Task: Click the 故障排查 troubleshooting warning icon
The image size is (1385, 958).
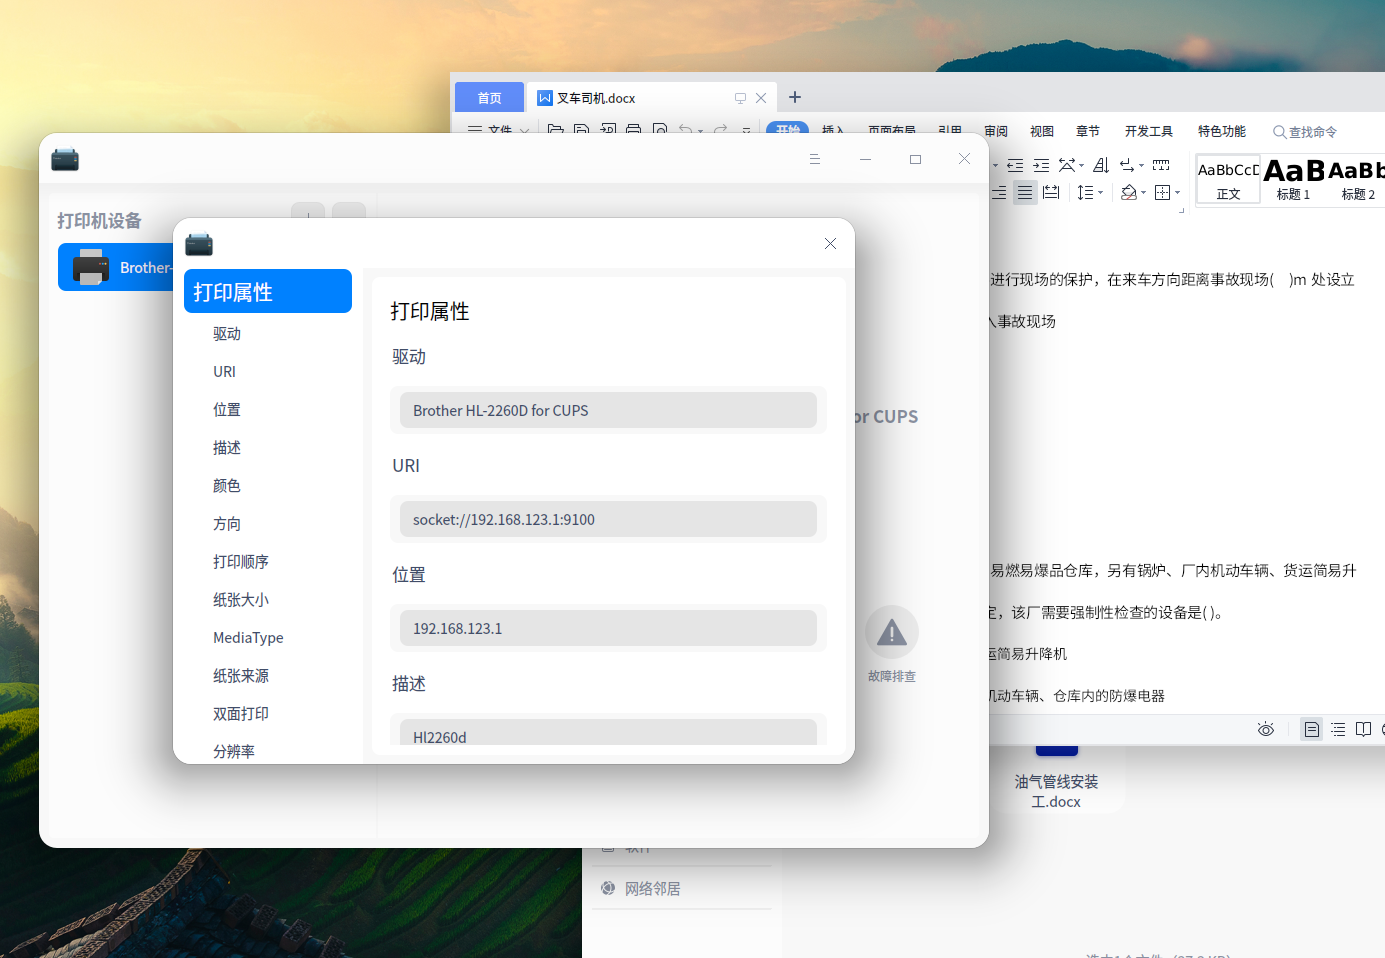Action: [891, 631]
